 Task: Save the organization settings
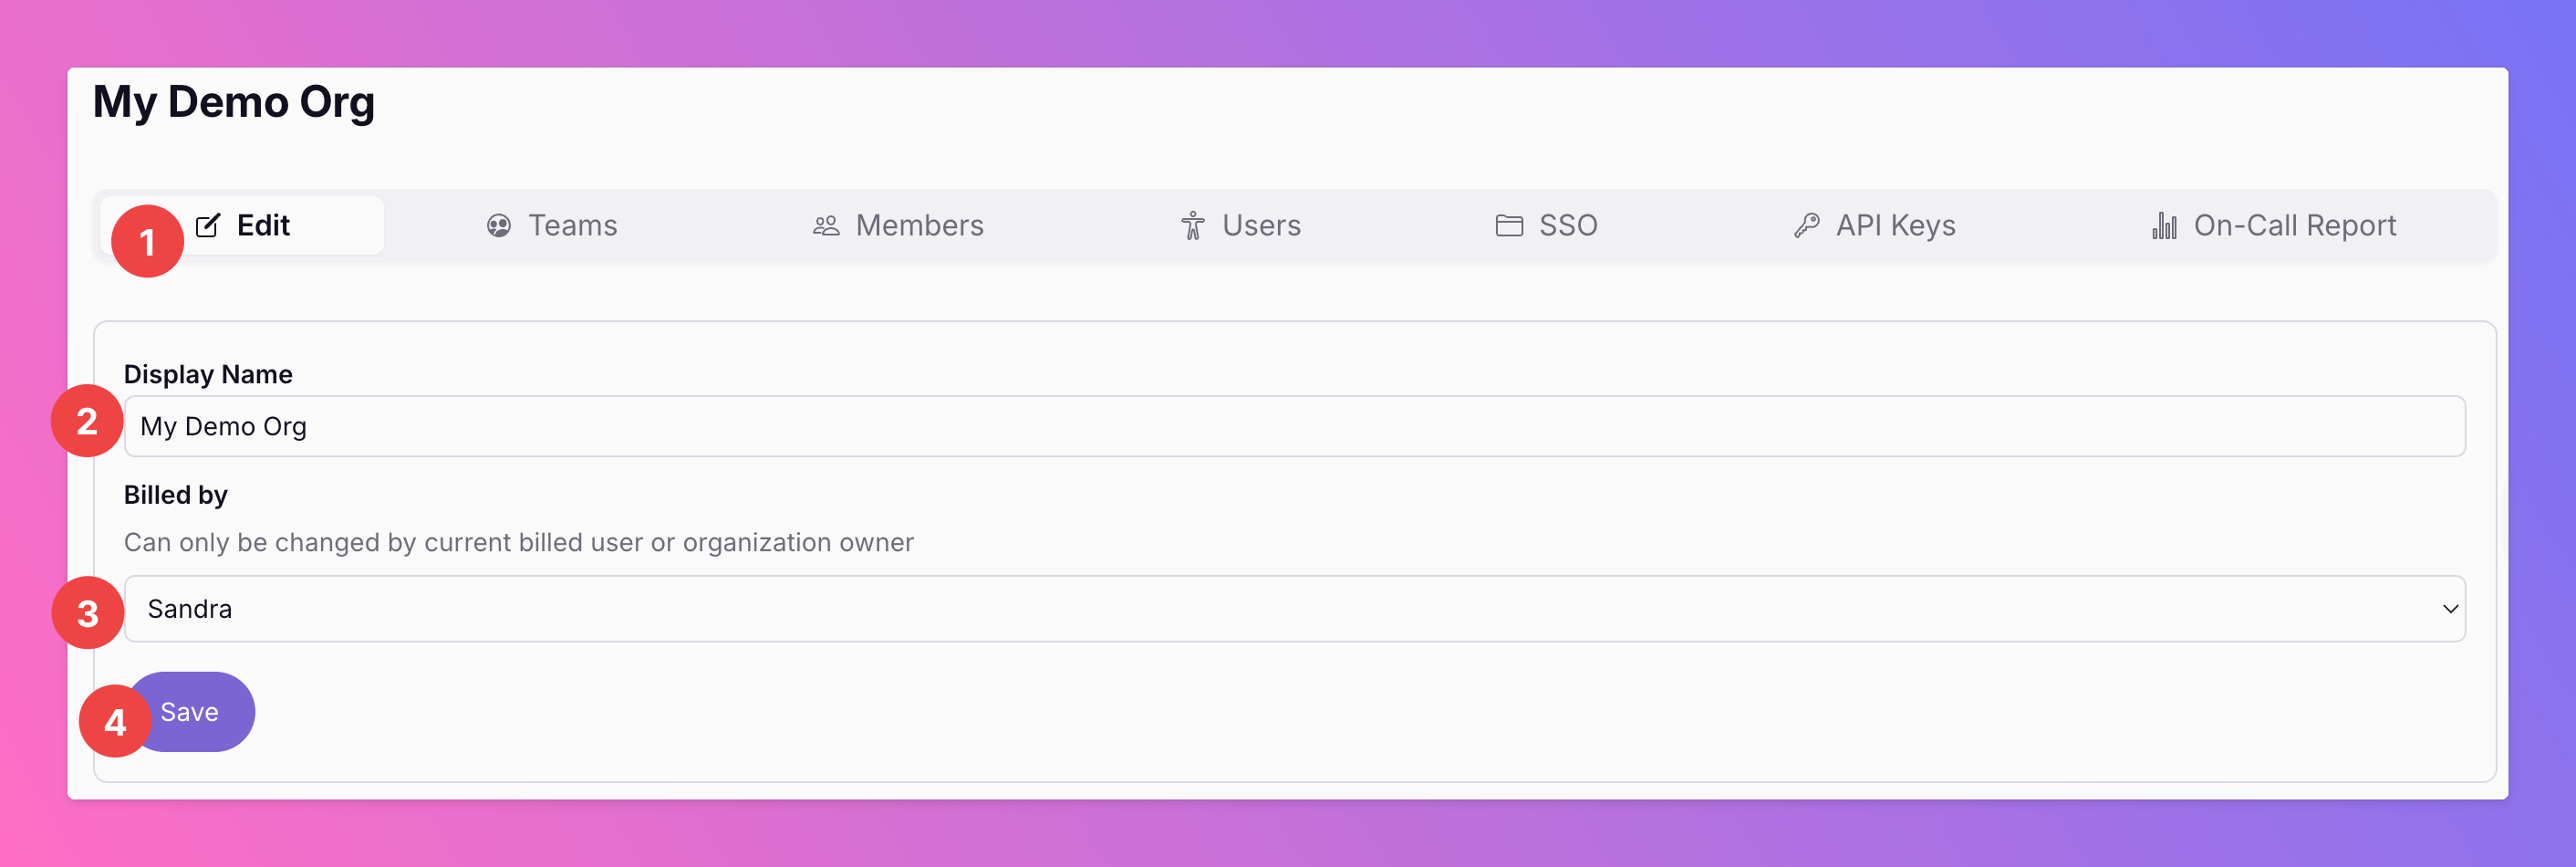click(x=190, y=712)
